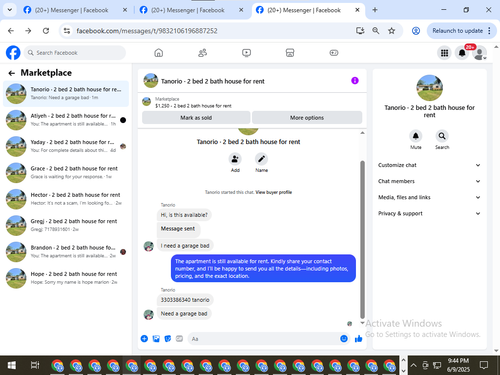This screenshot has height=375, width=500.
Task: Click the browser address bar URL
Action: tap(147, 31)
